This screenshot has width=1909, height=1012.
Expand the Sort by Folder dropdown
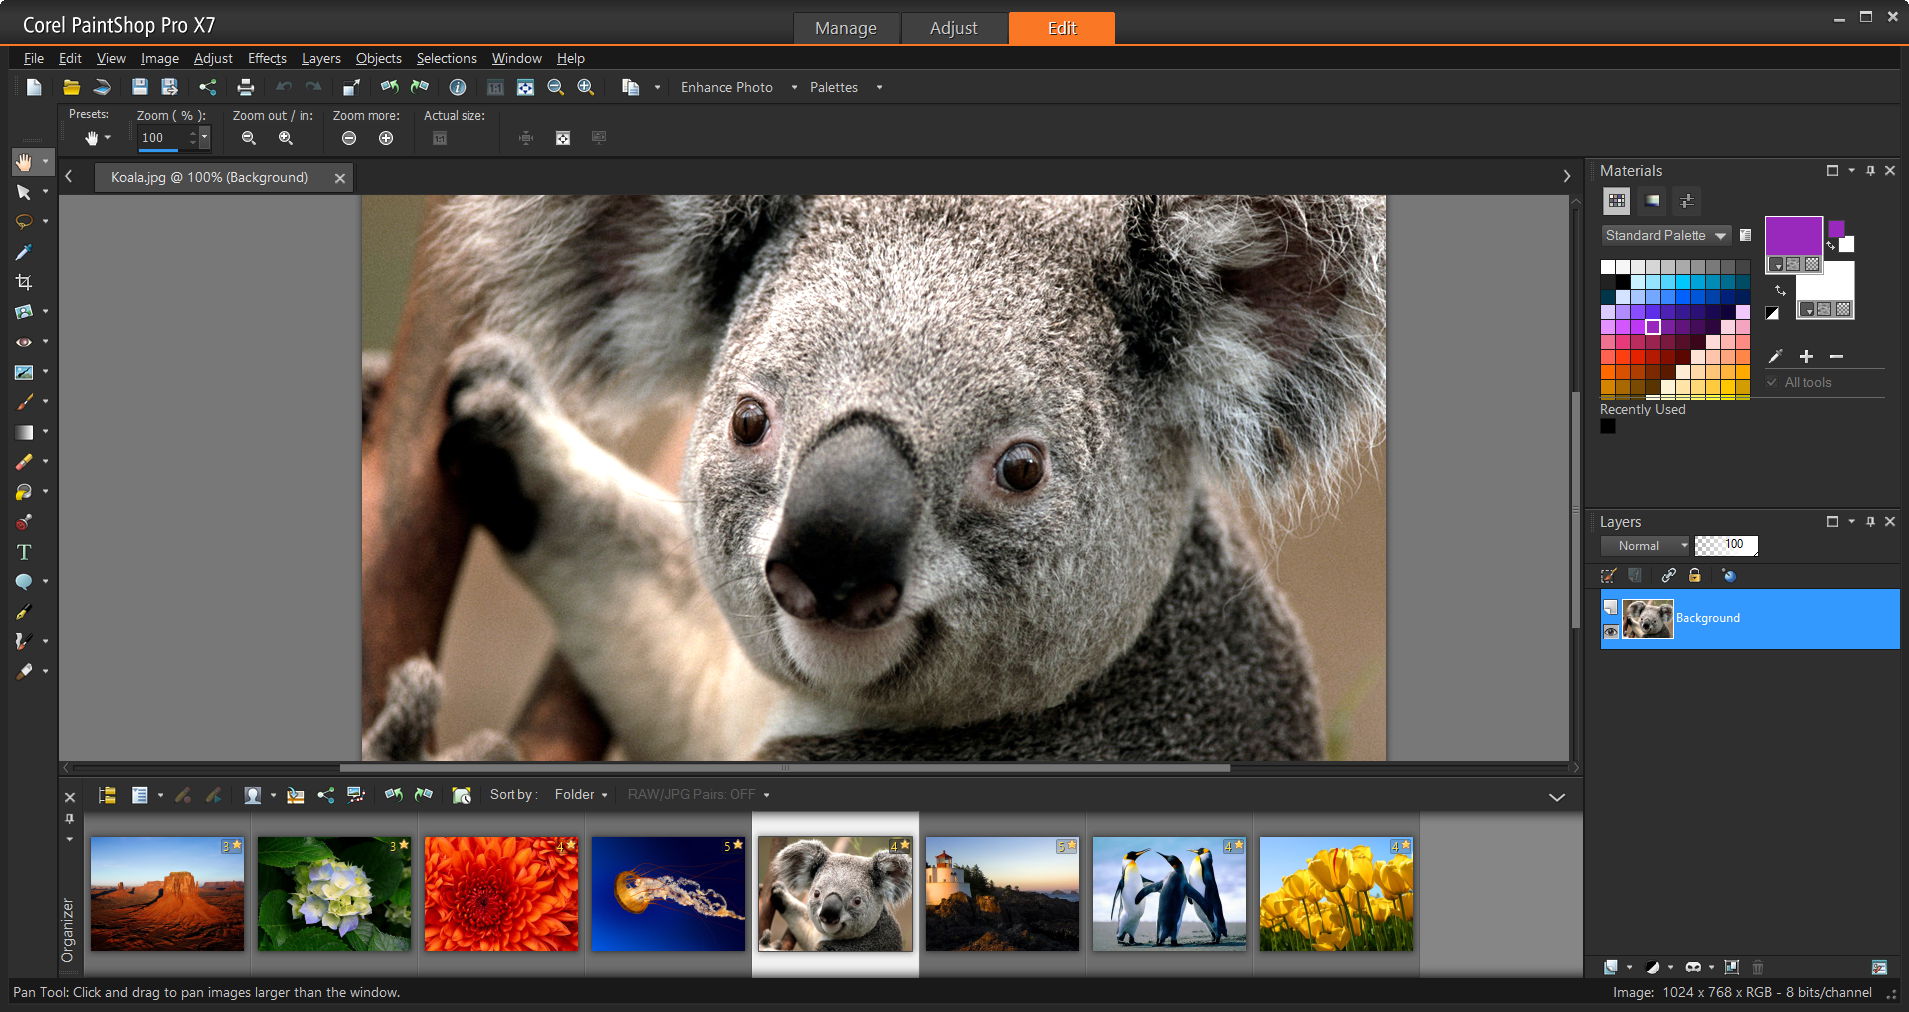point(581,794)
